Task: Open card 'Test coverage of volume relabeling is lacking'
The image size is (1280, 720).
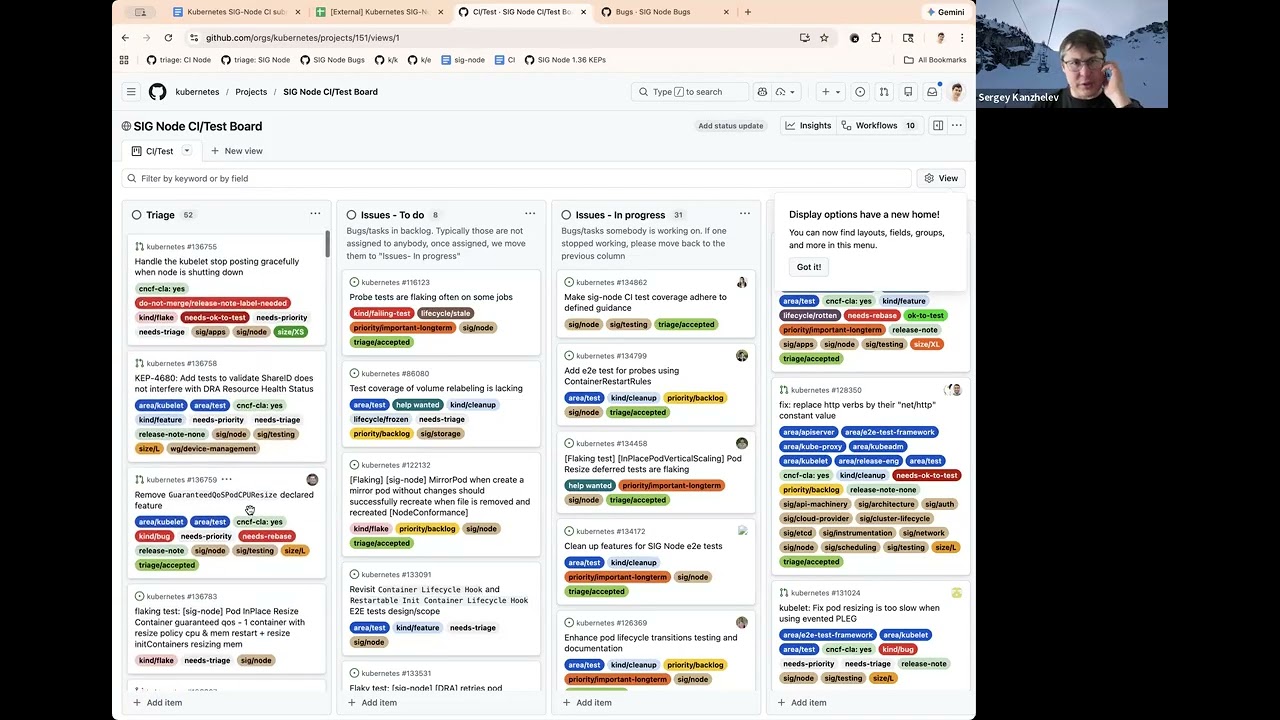Action: pos(436,388)
